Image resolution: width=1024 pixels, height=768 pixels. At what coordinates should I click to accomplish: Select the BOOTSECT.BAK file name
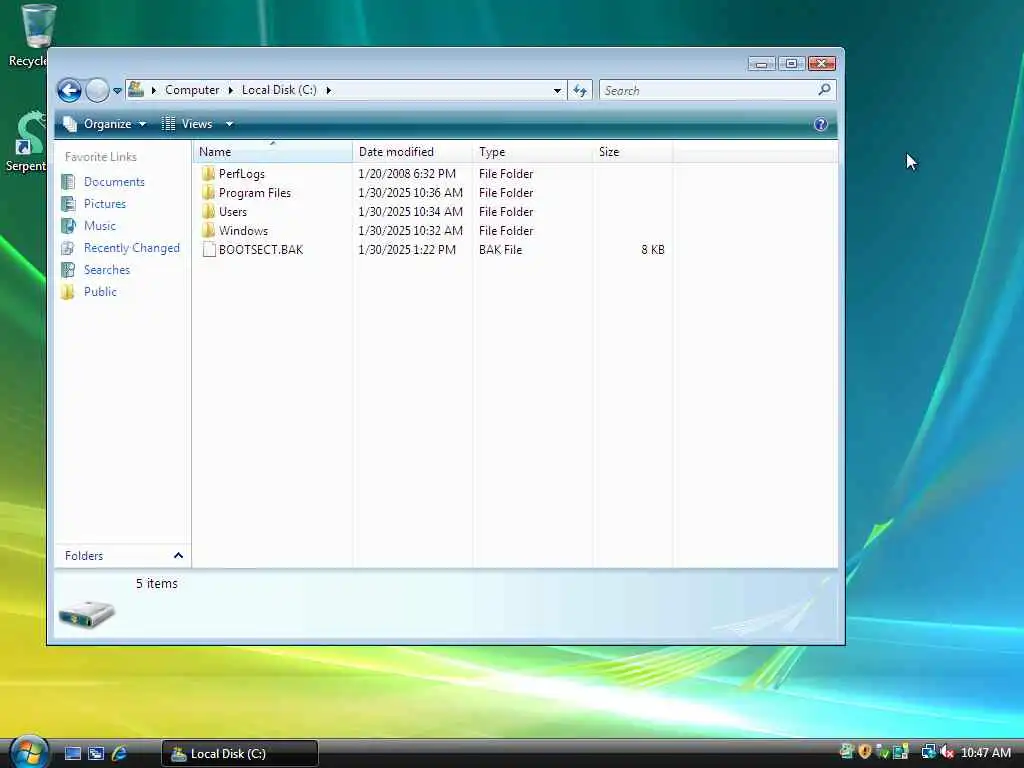coord(261,249)
